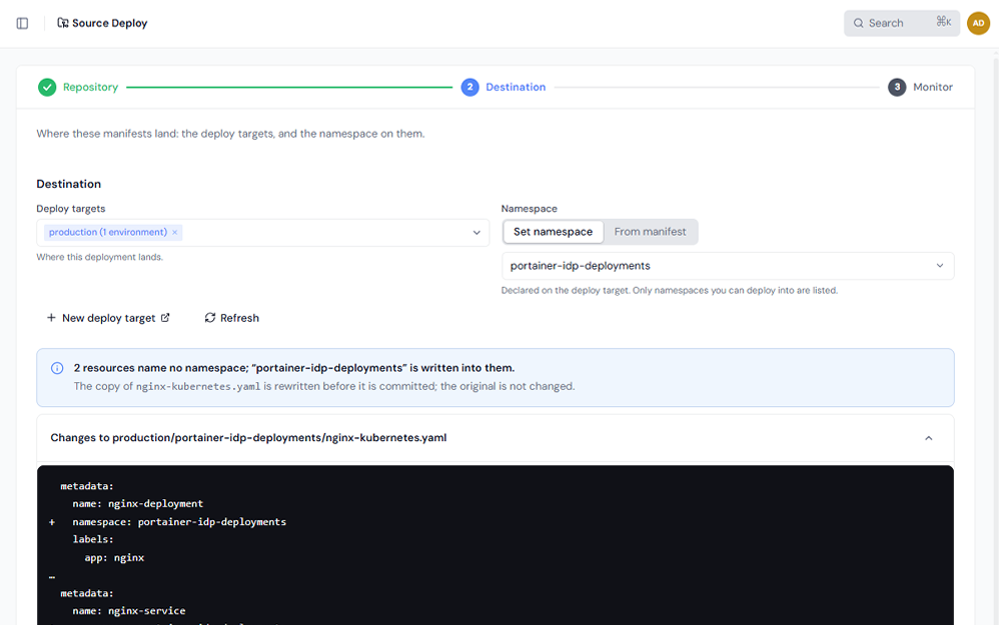Click the Destination section heading
Viewport: 1000px width, 625px height.
click(x=68, y=184)
